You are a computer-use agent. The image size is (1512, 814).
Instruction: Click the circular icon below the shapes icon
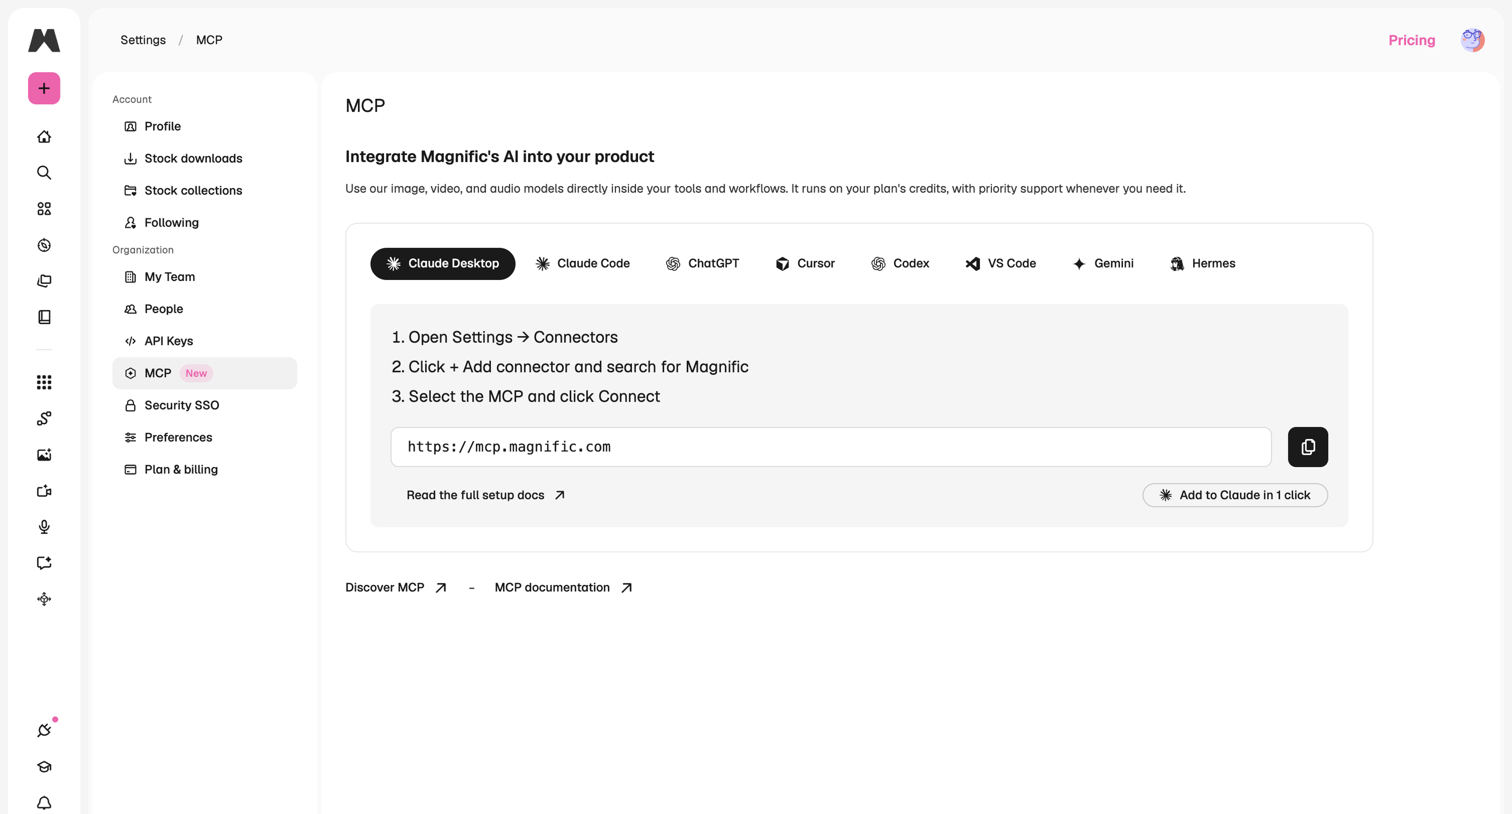tap(44, 245)
